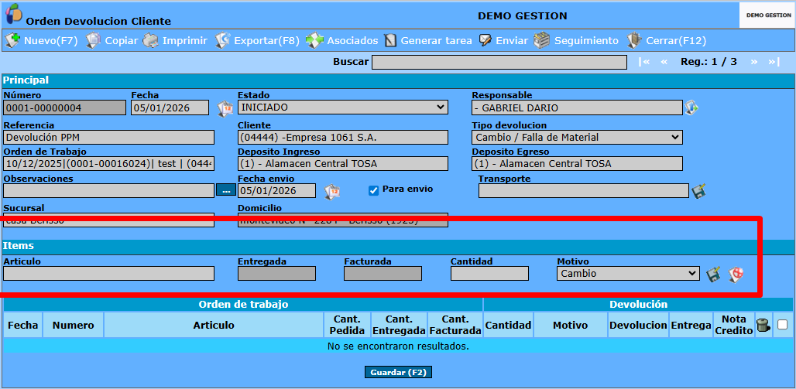Click the save item icon beside Motivo
The width and height of the screenshot is (796, 389).
click(x=713, y=274)
